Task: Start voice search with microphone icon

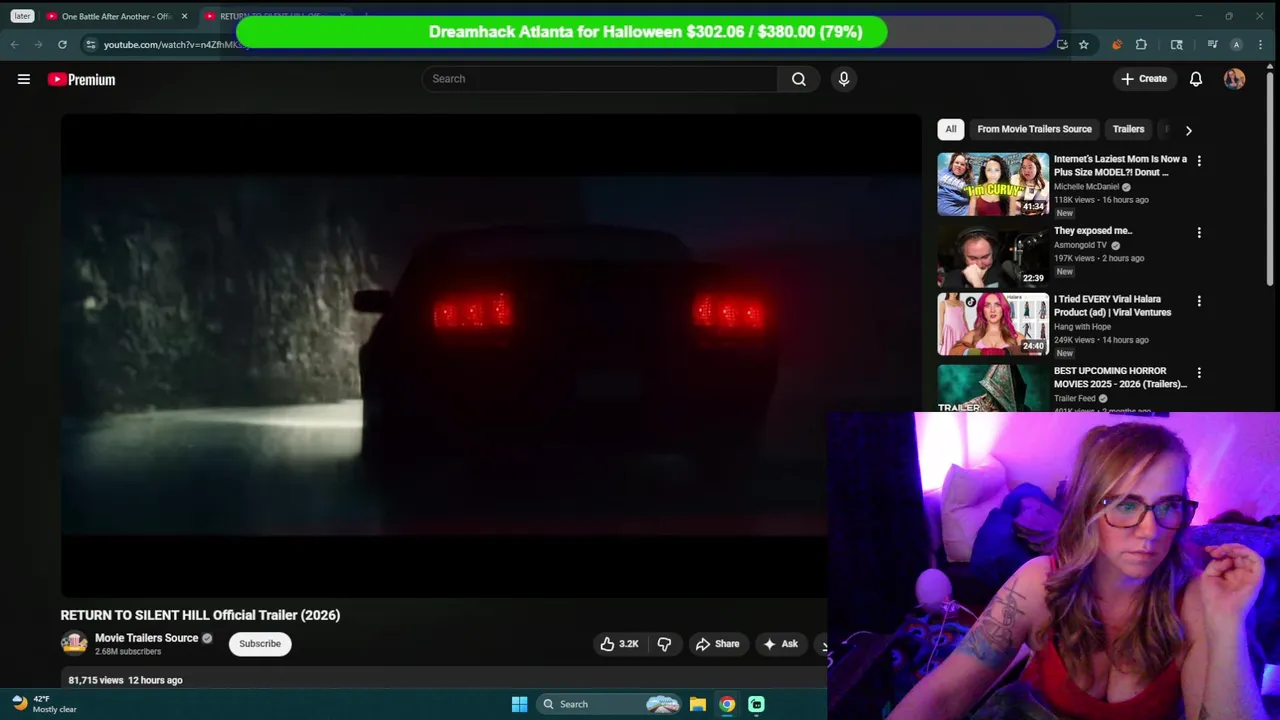Action: coord(844,79)
